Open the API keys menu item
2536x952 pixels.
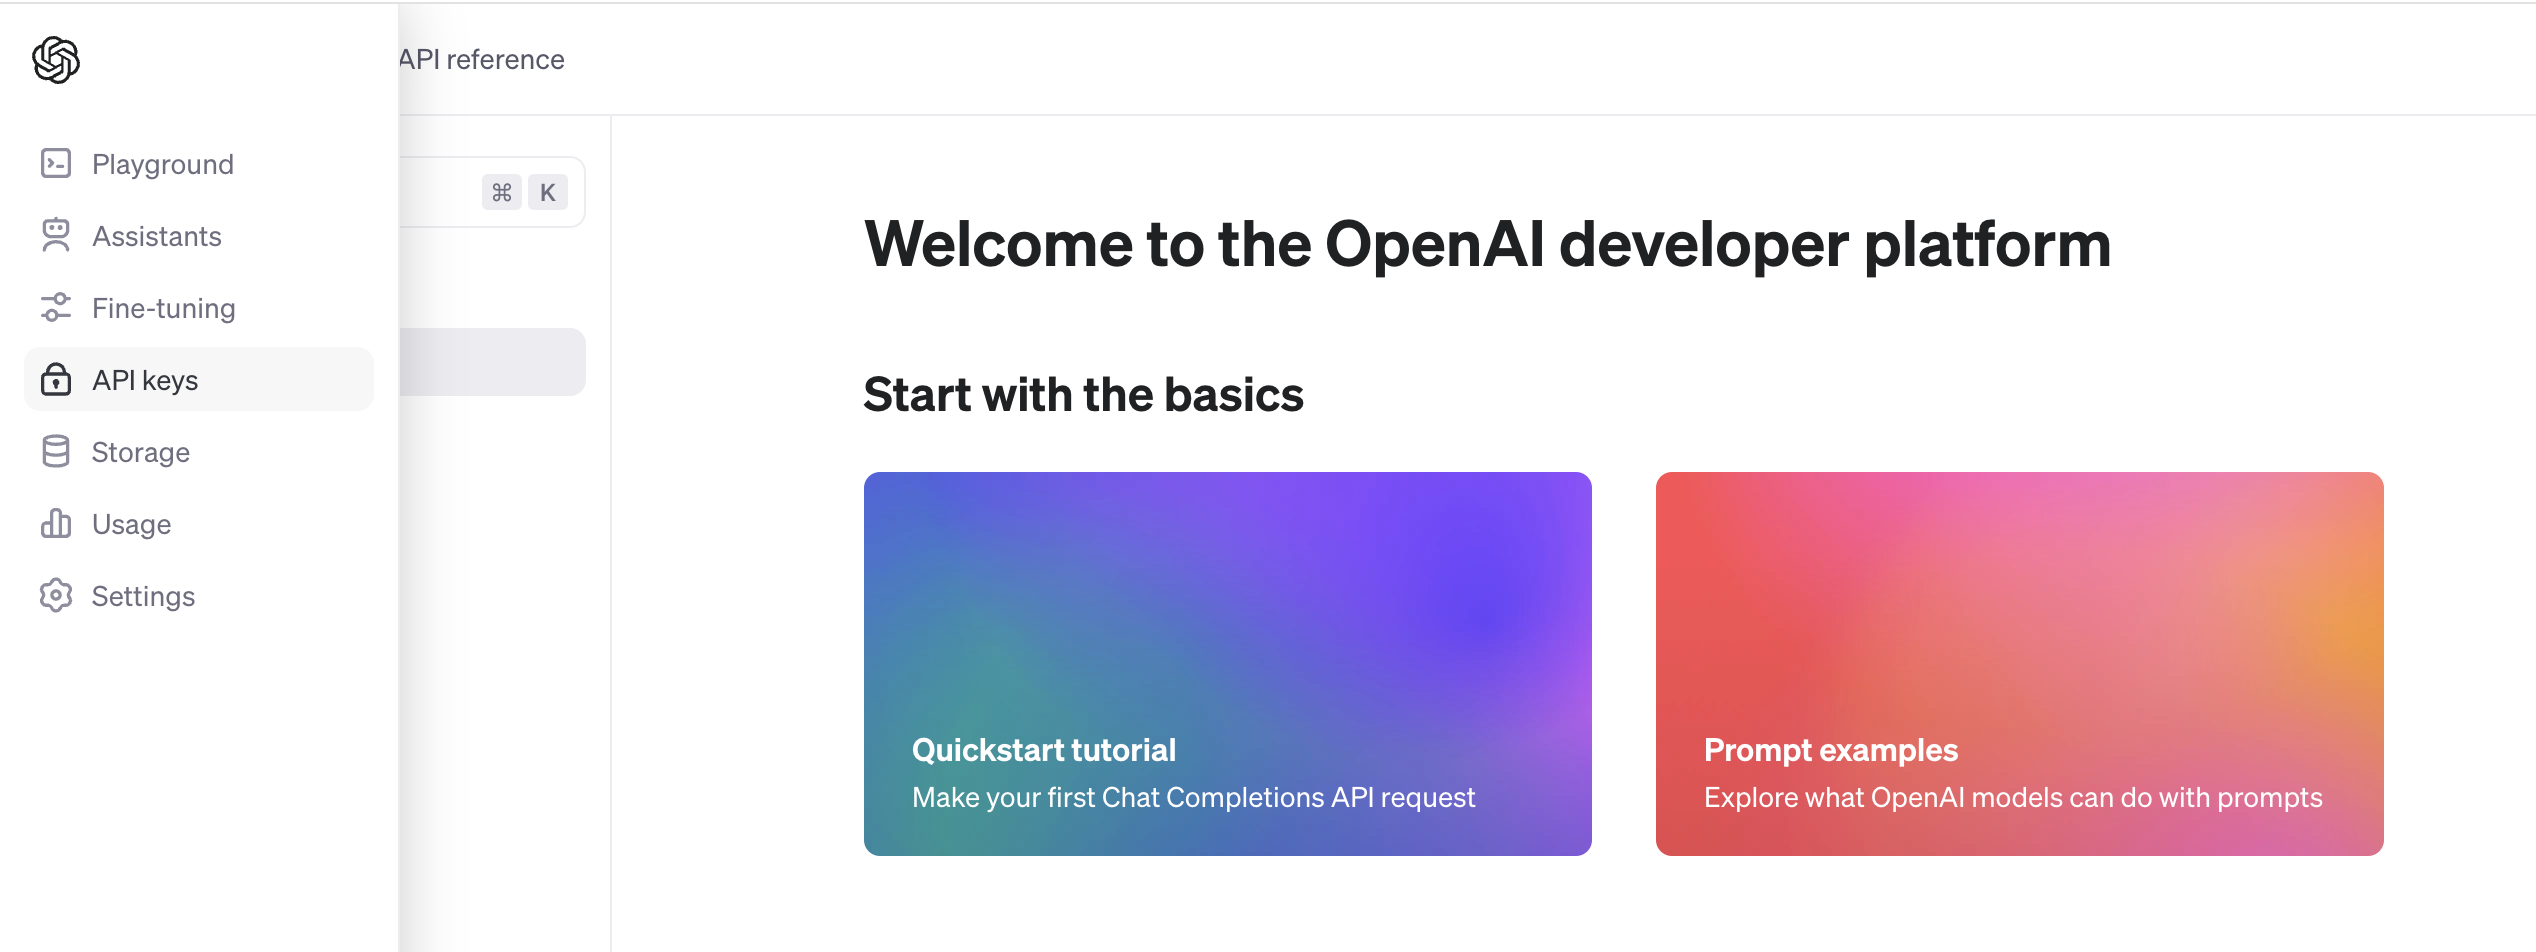pyautogui.click(x=146, y=380)
